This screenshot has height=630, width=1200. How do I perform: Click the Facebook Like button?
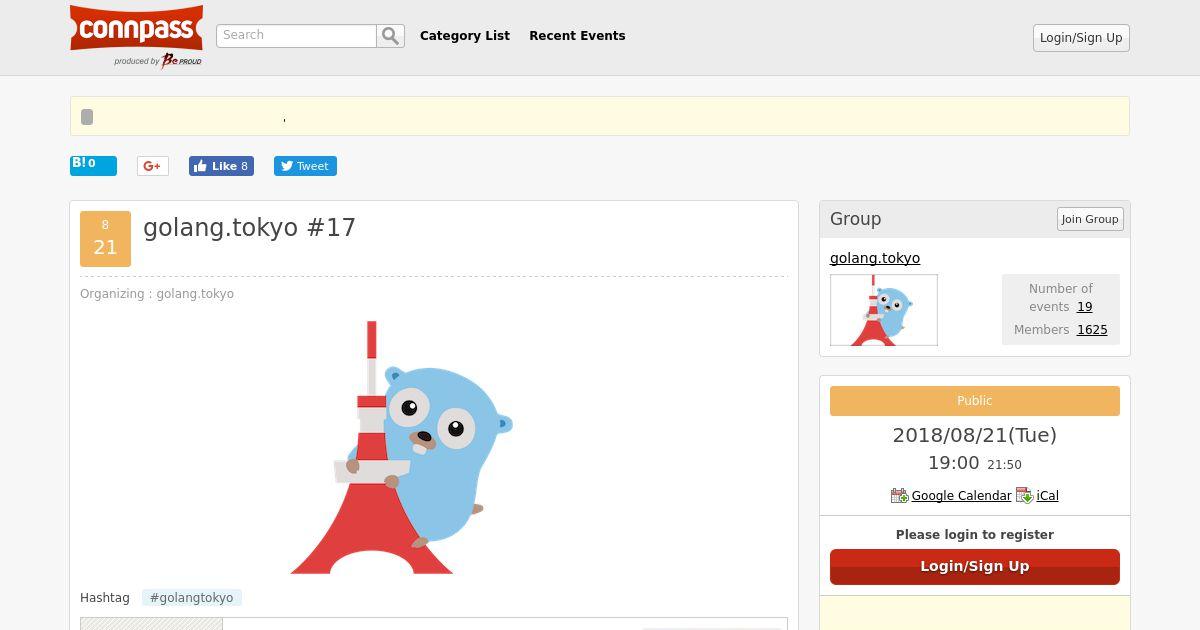click(x=221, y=166)
